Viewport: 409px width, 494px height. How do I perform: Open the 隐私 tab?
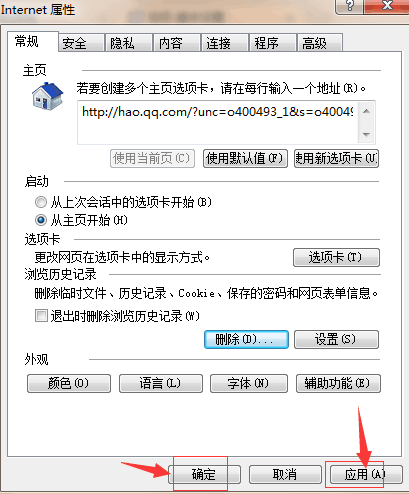[129, 43]
